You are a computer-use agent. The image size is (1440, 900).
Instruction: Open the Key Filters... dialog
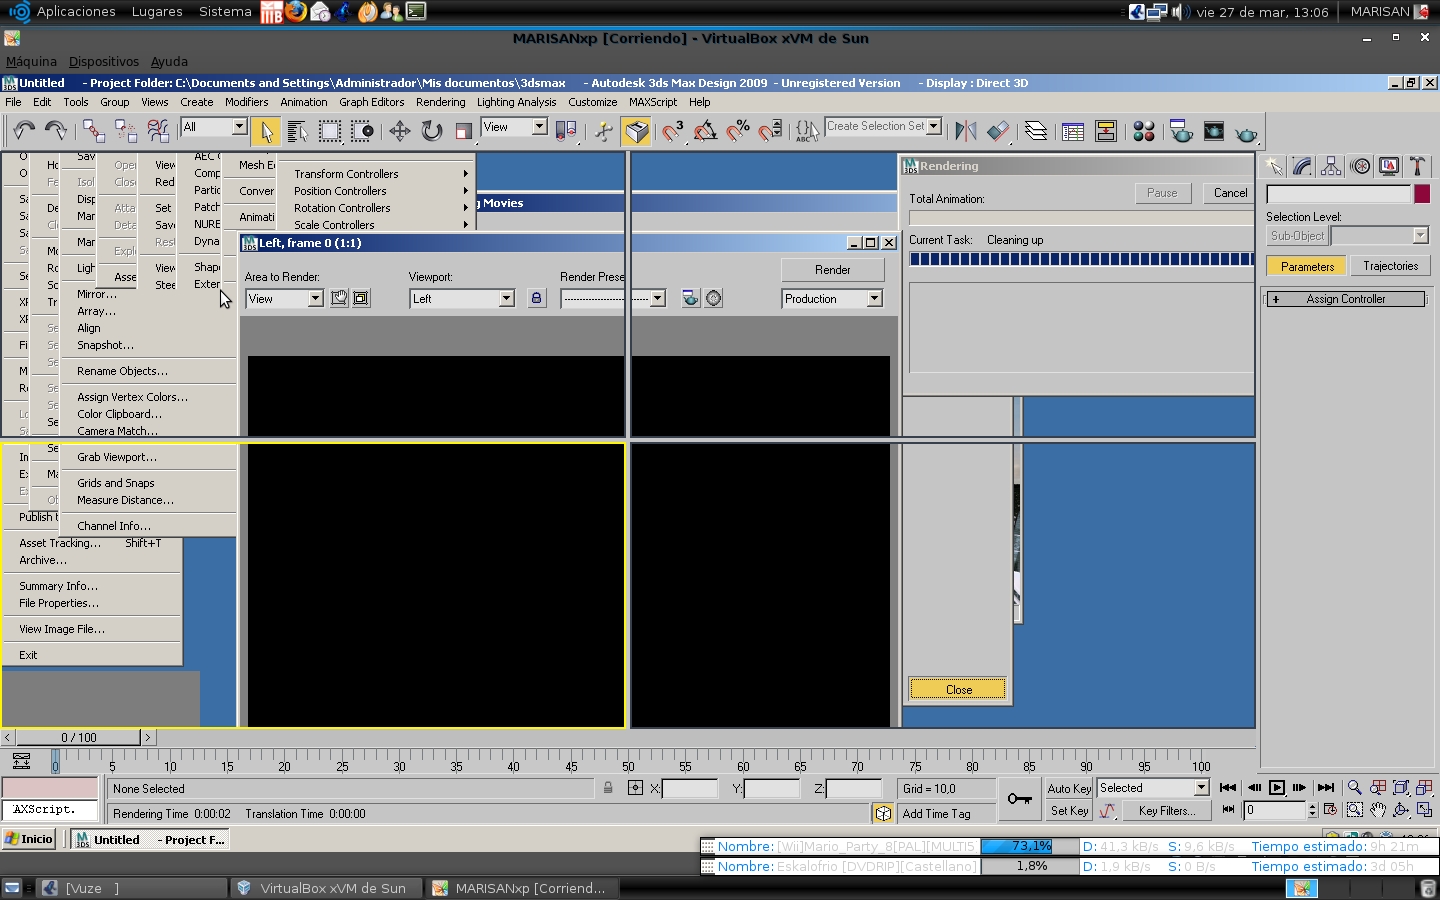click(x=1167, y=811)
